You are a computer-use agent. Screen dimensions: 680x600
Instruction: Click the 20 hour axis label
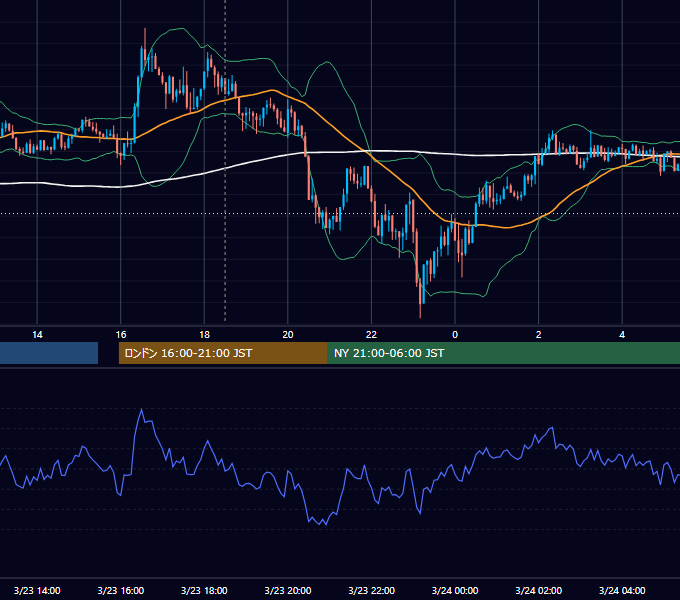[x=288, y=335]
